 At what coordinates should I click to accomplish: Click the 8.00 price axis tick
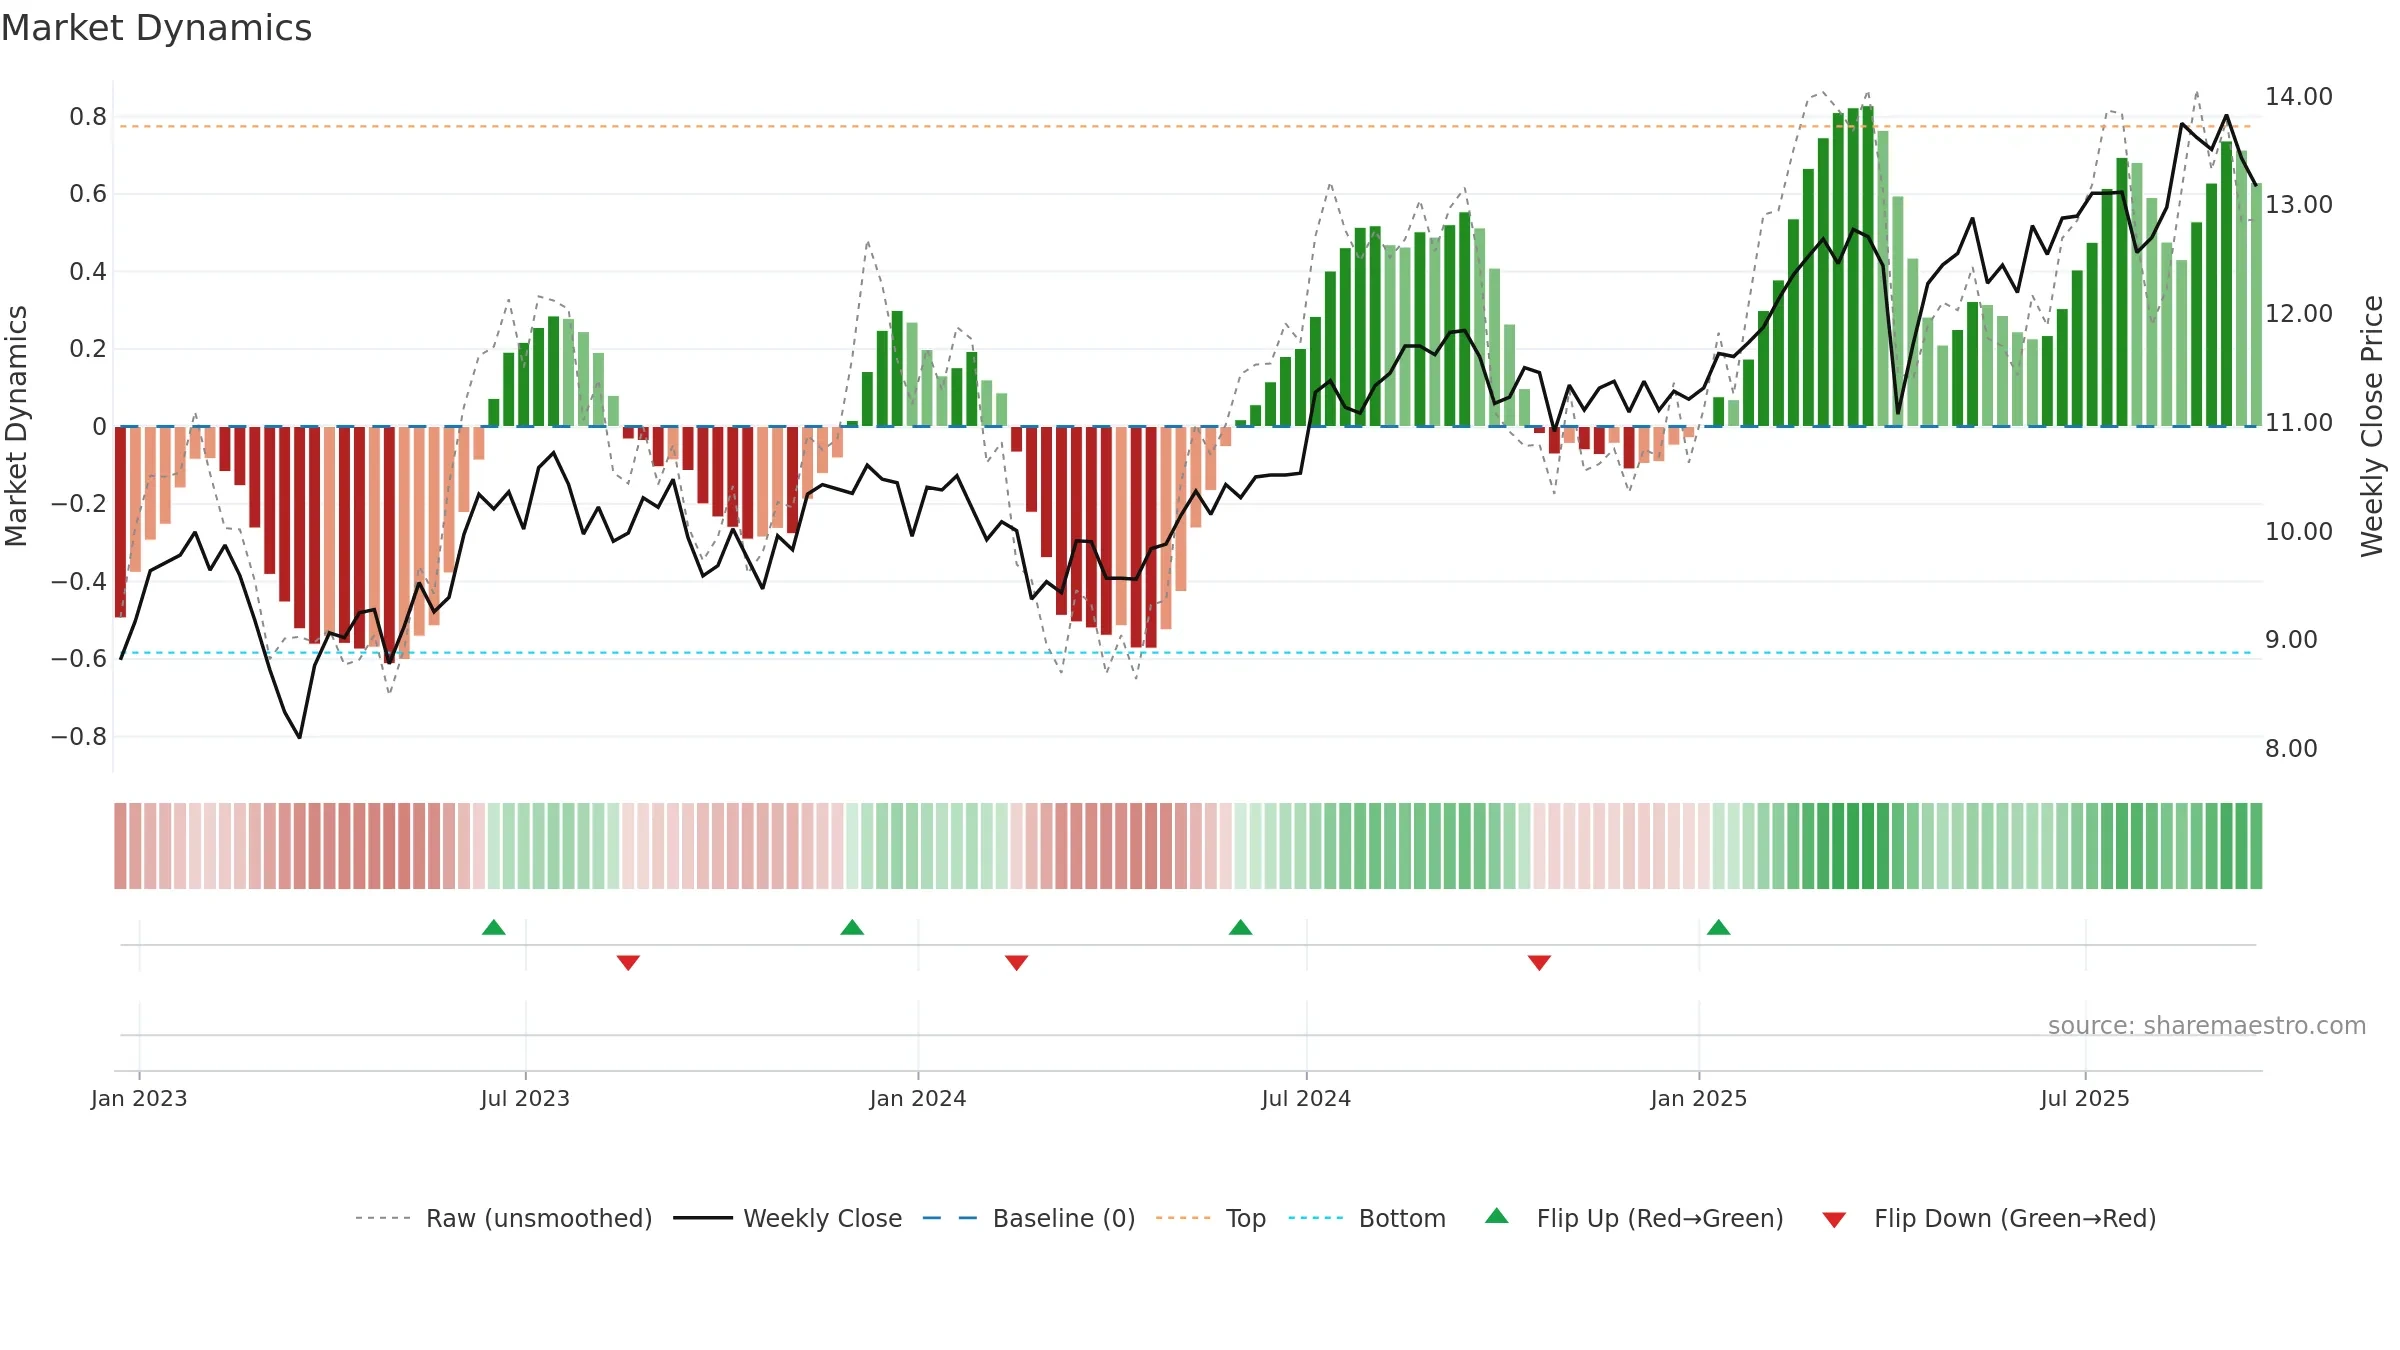tap(2291, 749)
